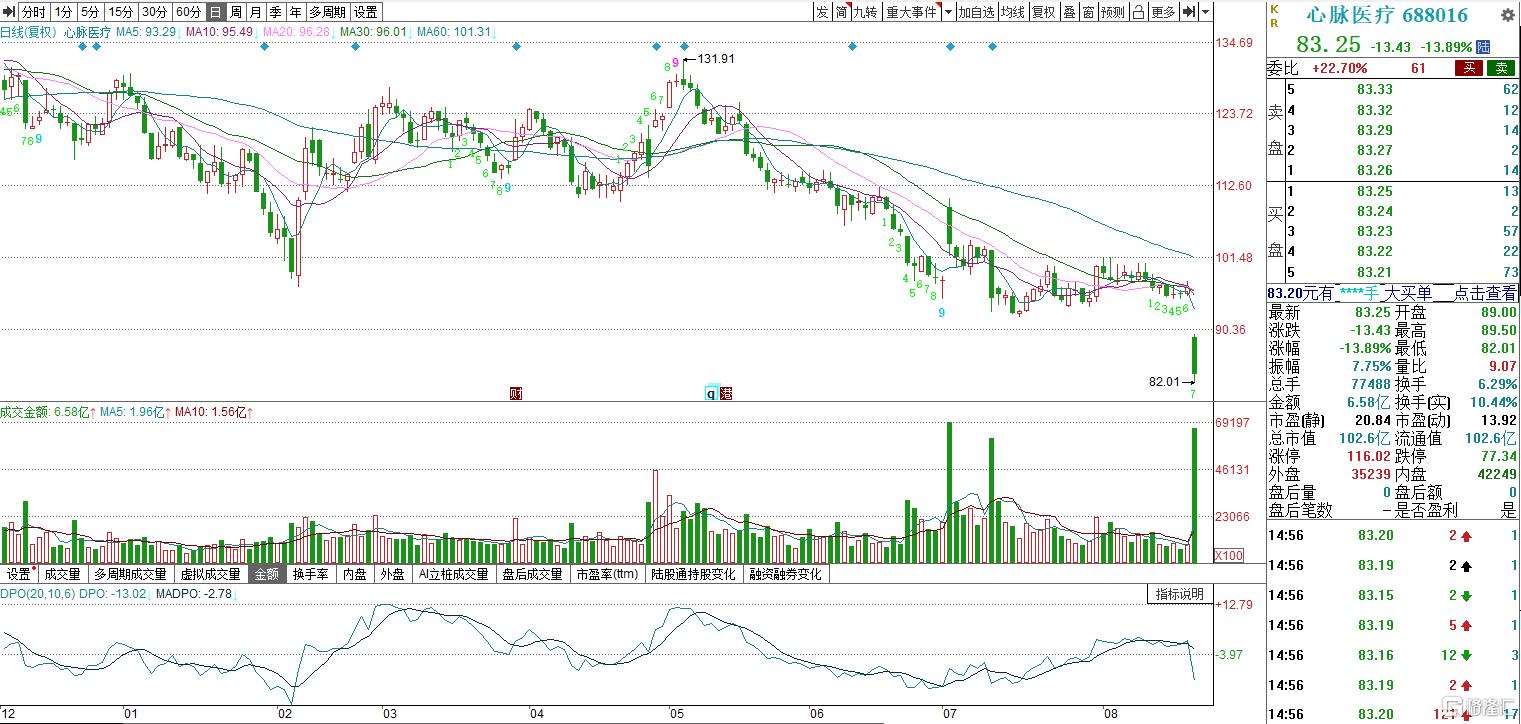
Task: Click the q marker on the chart axis
Action: pos(712,392)
